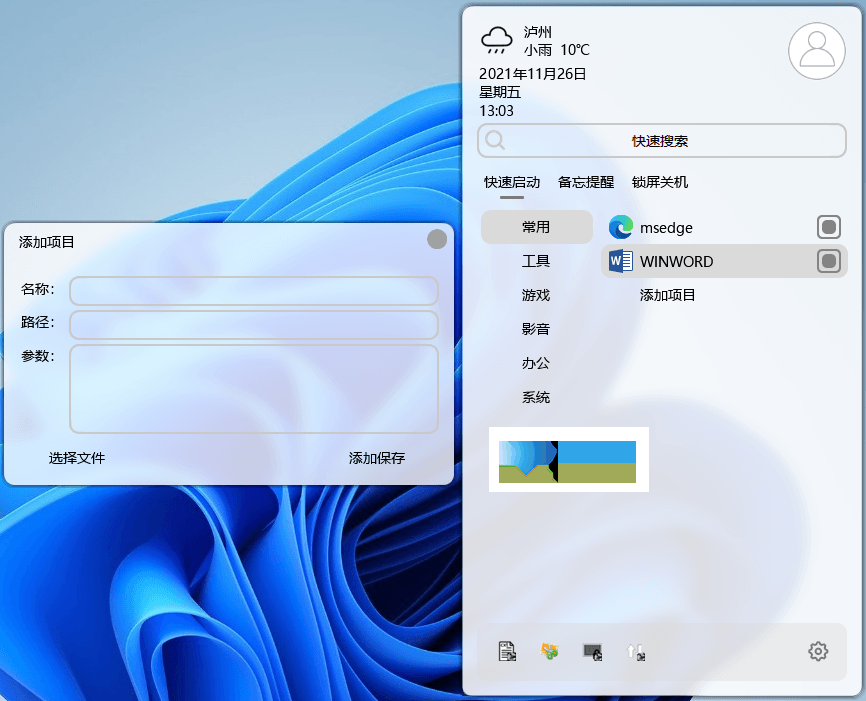Switch to the 备忘提醒 tab

pyautogui.click(x=586, y=182)
